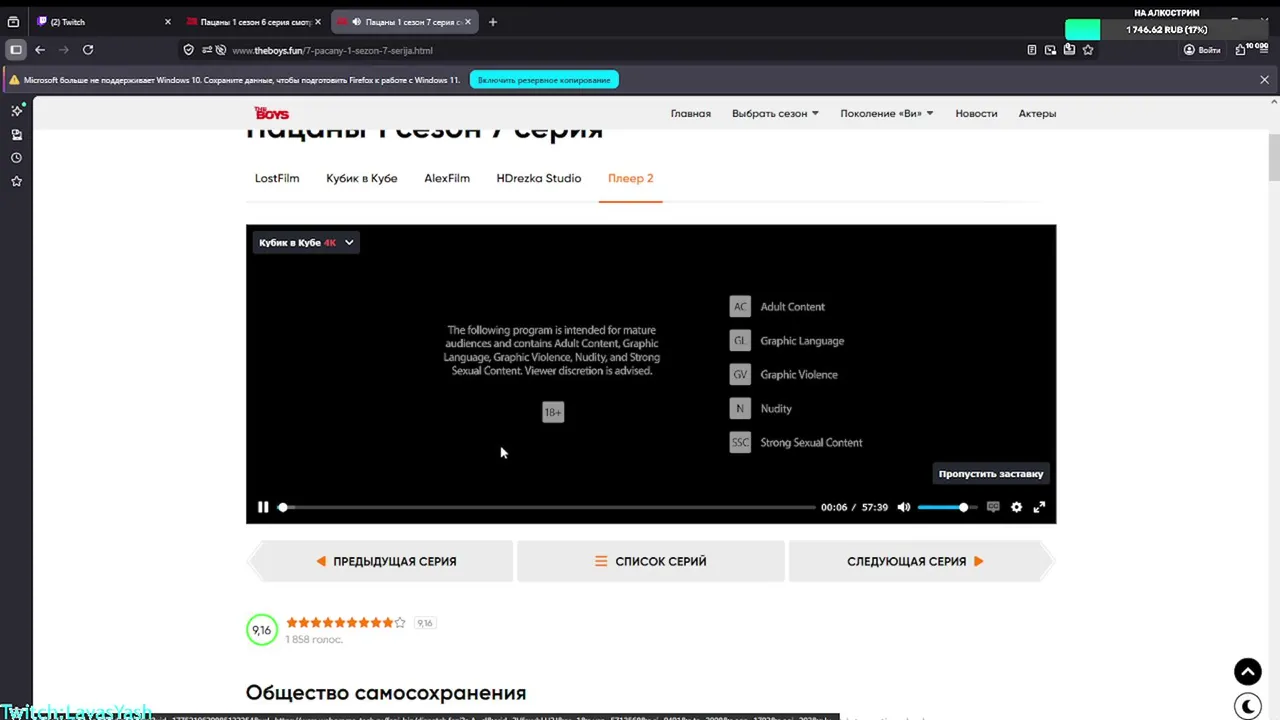Open the sidebar AI sparkle icon

tap(16, 111)
